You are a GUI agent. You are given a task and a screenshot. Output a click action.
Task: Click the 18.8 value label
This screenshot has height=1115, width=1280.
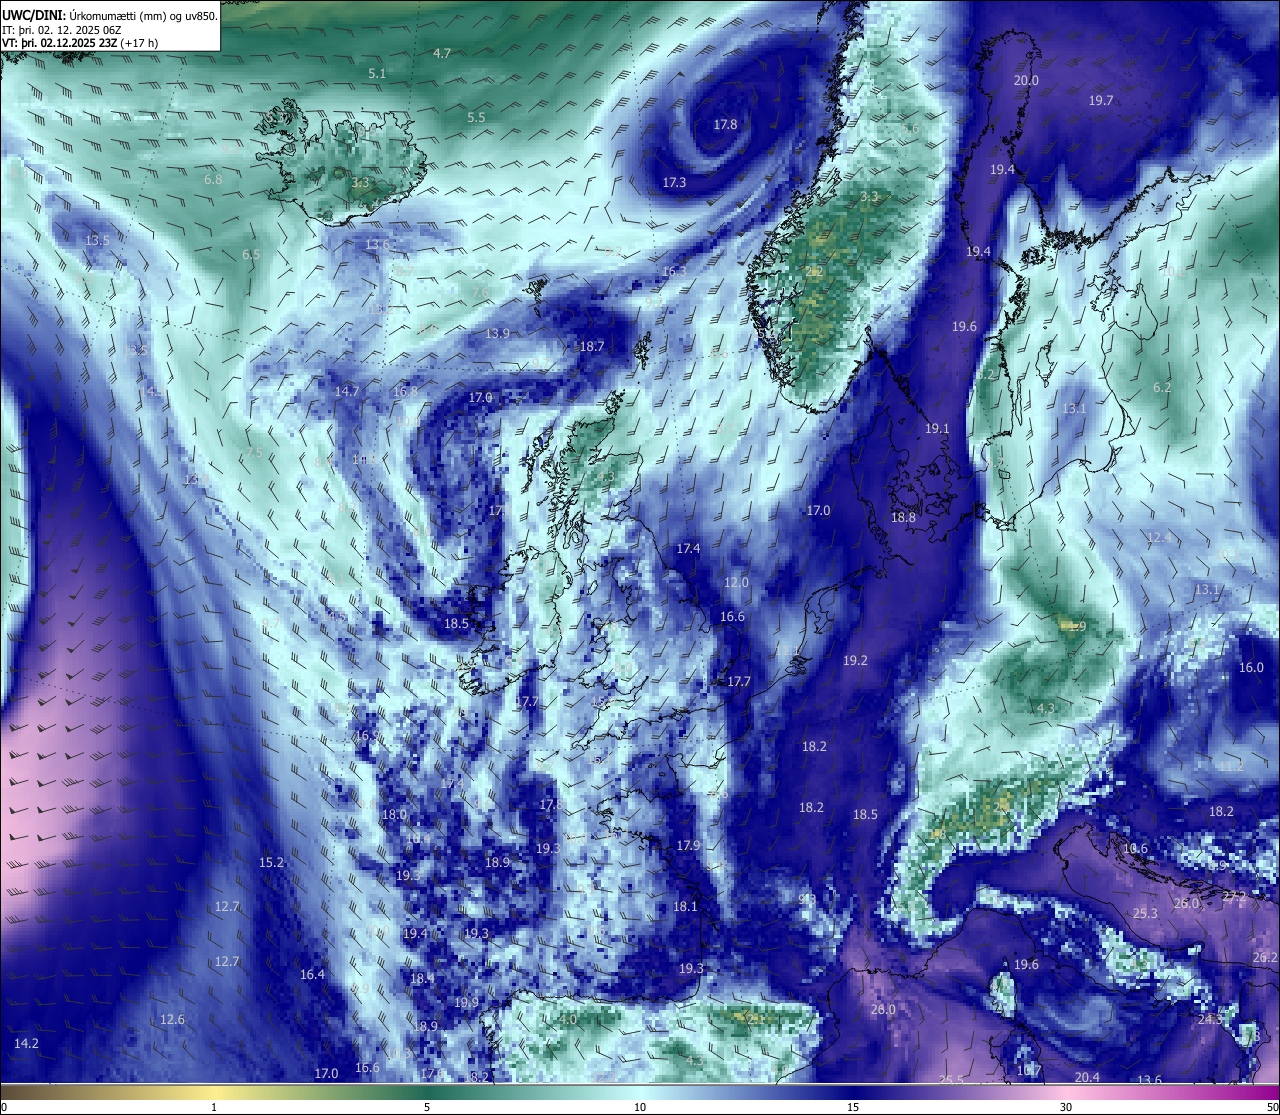[x=903, y=518]
